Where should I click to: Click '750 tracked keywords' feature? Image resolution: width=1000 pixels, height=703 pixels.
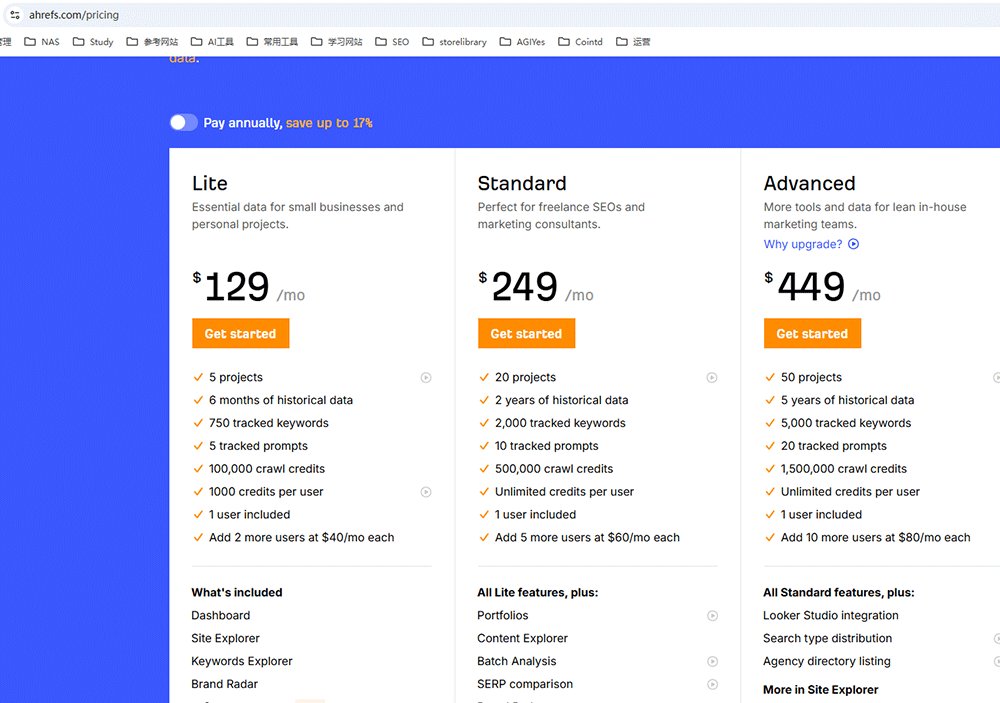pyautogui.click(x=268, y=423)
